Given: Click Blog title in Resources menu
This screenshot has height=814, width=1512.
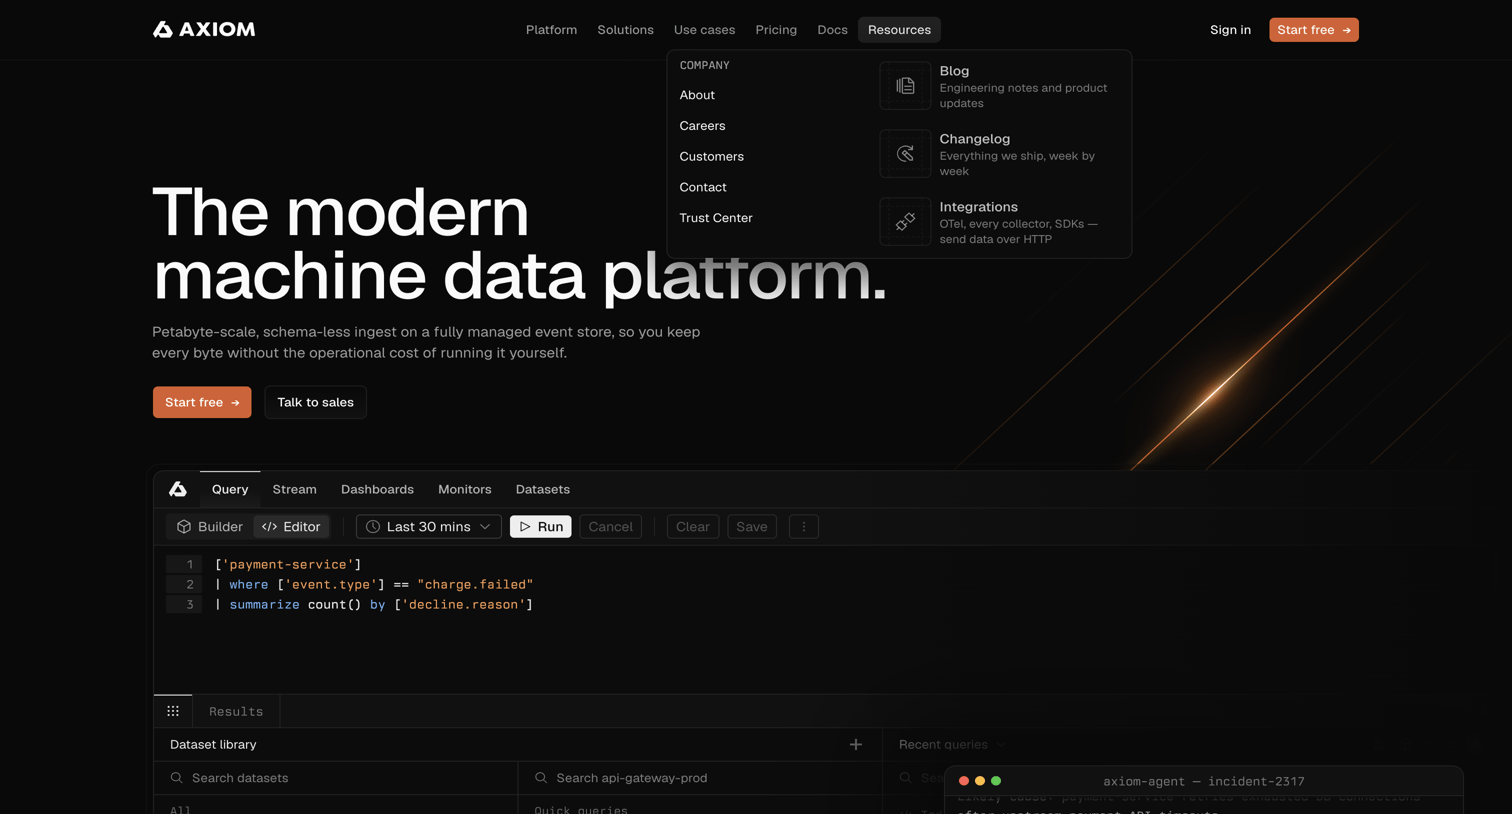Looking at the screenshot, I should click(x=954, y=71).
